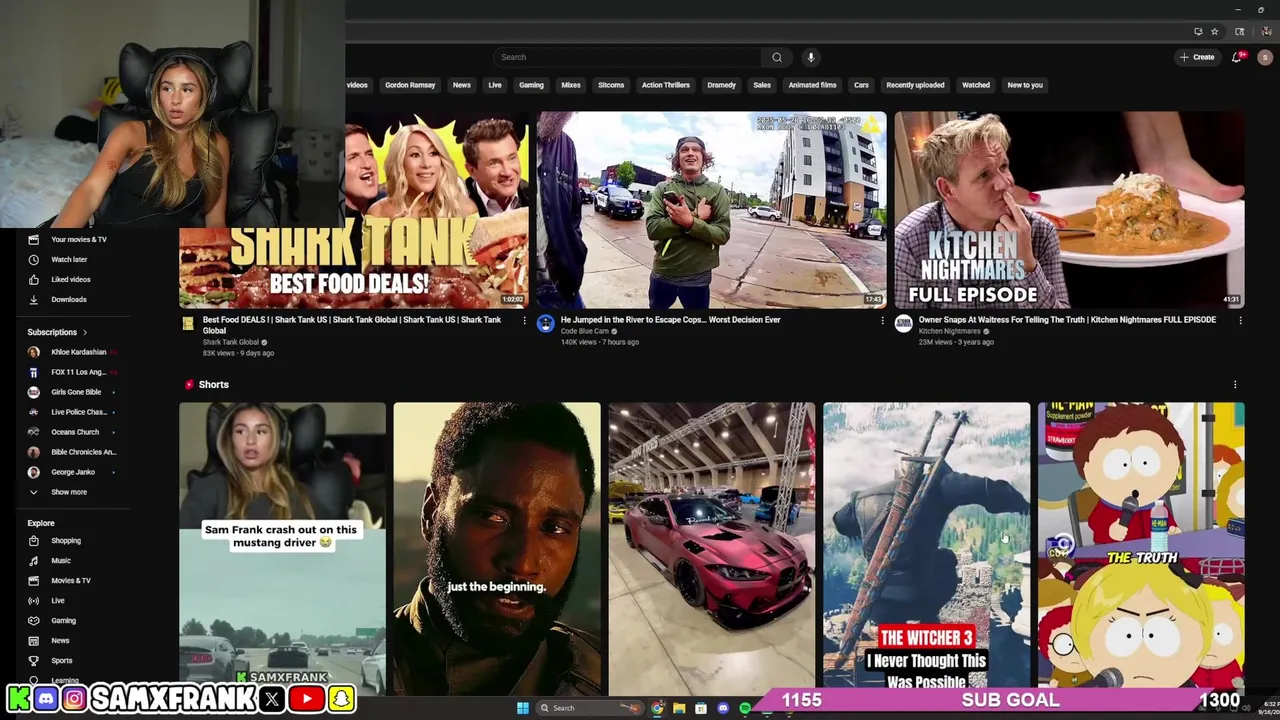Click the Windows taskbar search box
Screen dimensions: 1280x720
[x=589, y=708]
